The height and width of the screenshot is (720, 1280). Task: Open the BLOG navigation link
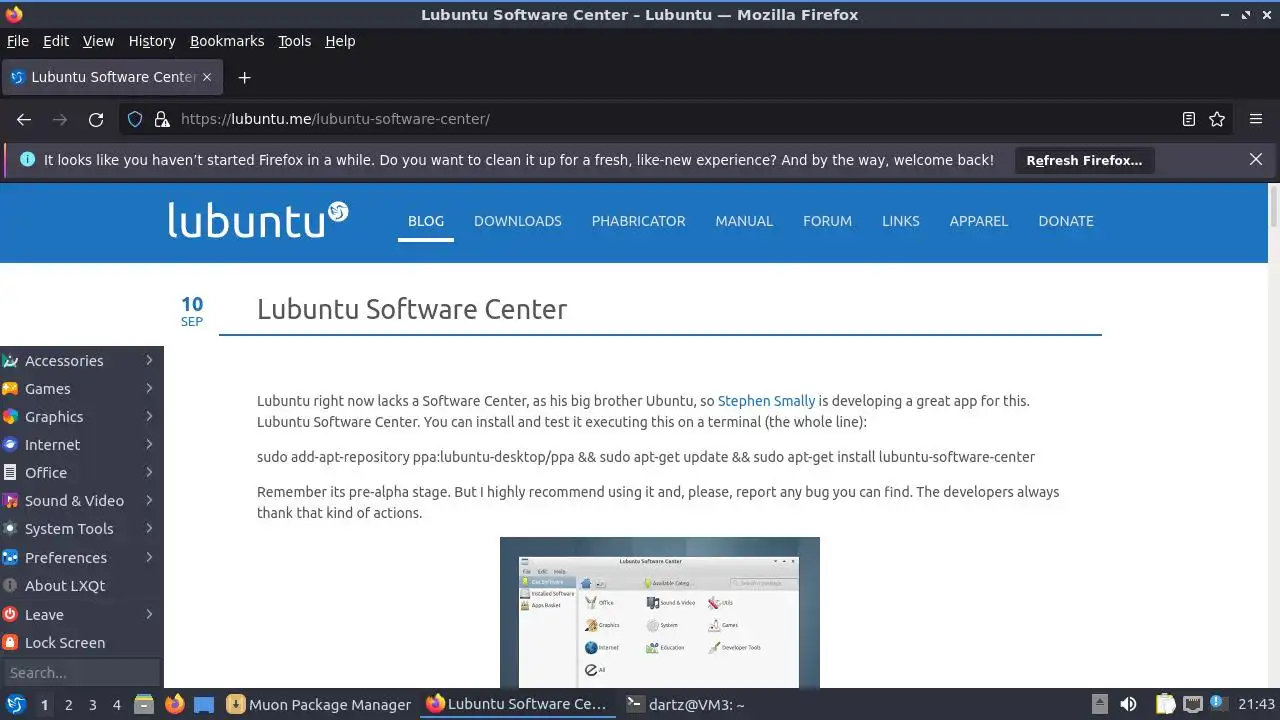point(426,221)
